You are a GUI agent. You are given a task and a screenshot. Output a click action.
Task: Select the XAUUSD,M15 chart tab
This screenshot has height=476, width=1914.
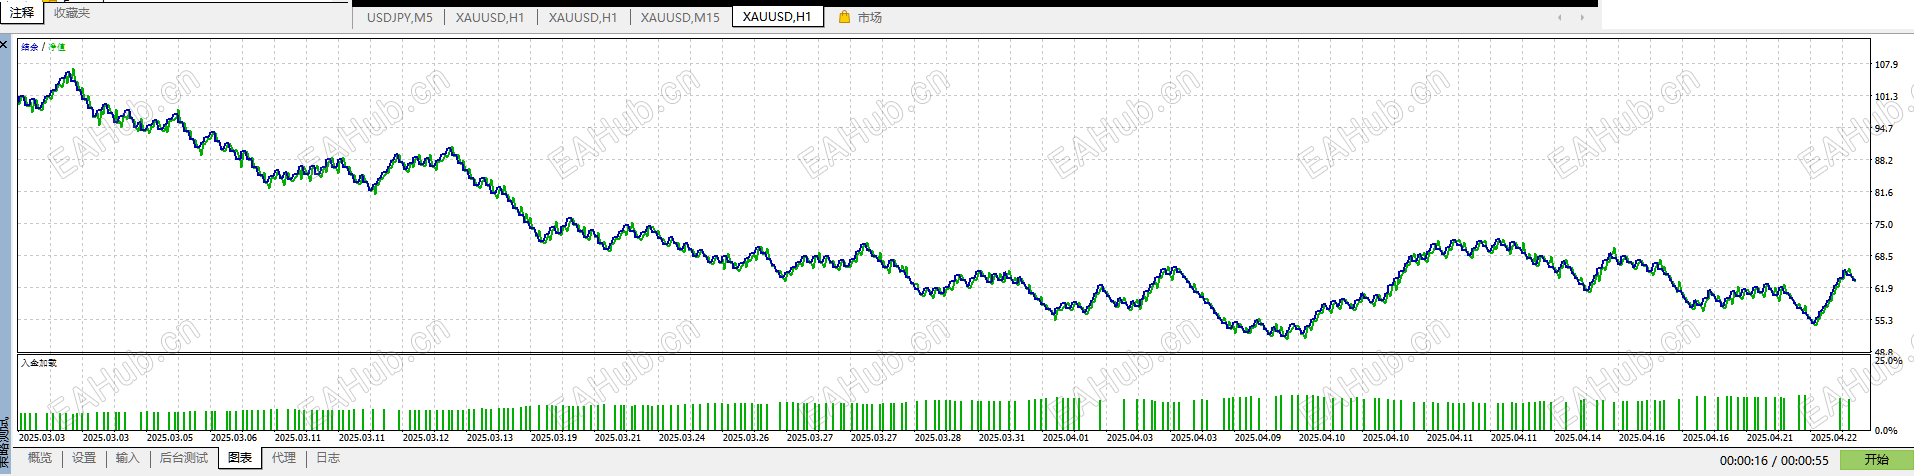(x=680, y=17)
